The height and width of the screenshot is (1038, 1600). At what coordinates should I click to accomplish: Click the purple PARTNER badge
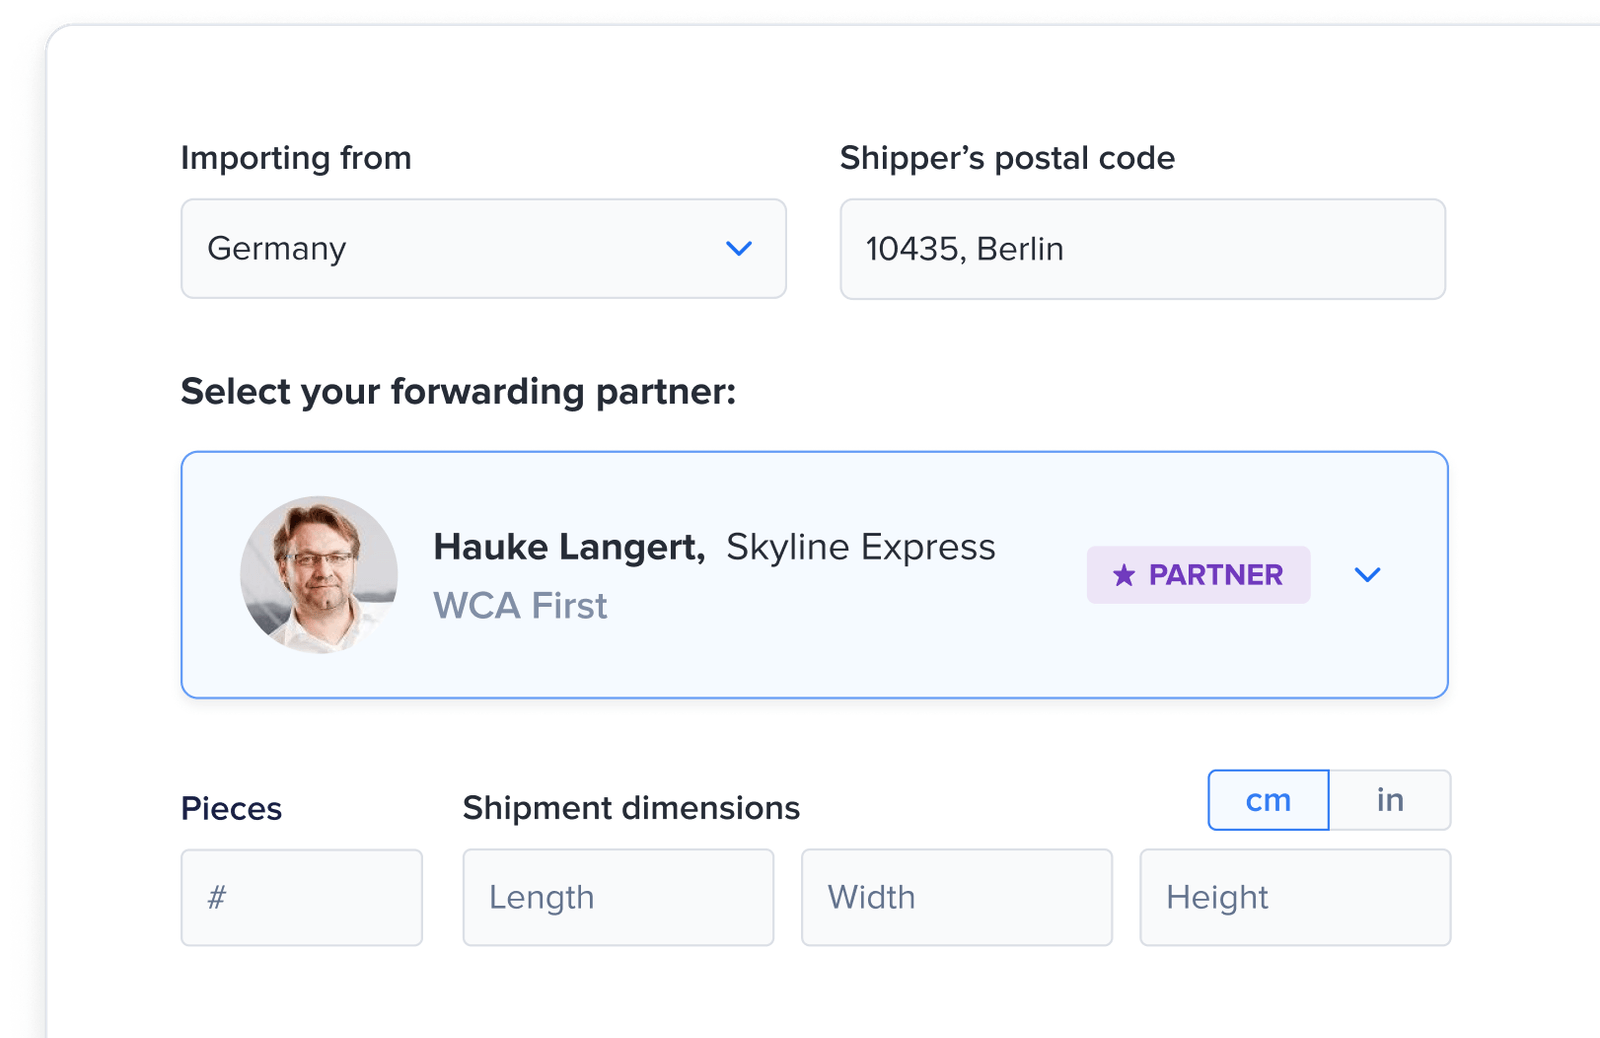(1199, 575)
